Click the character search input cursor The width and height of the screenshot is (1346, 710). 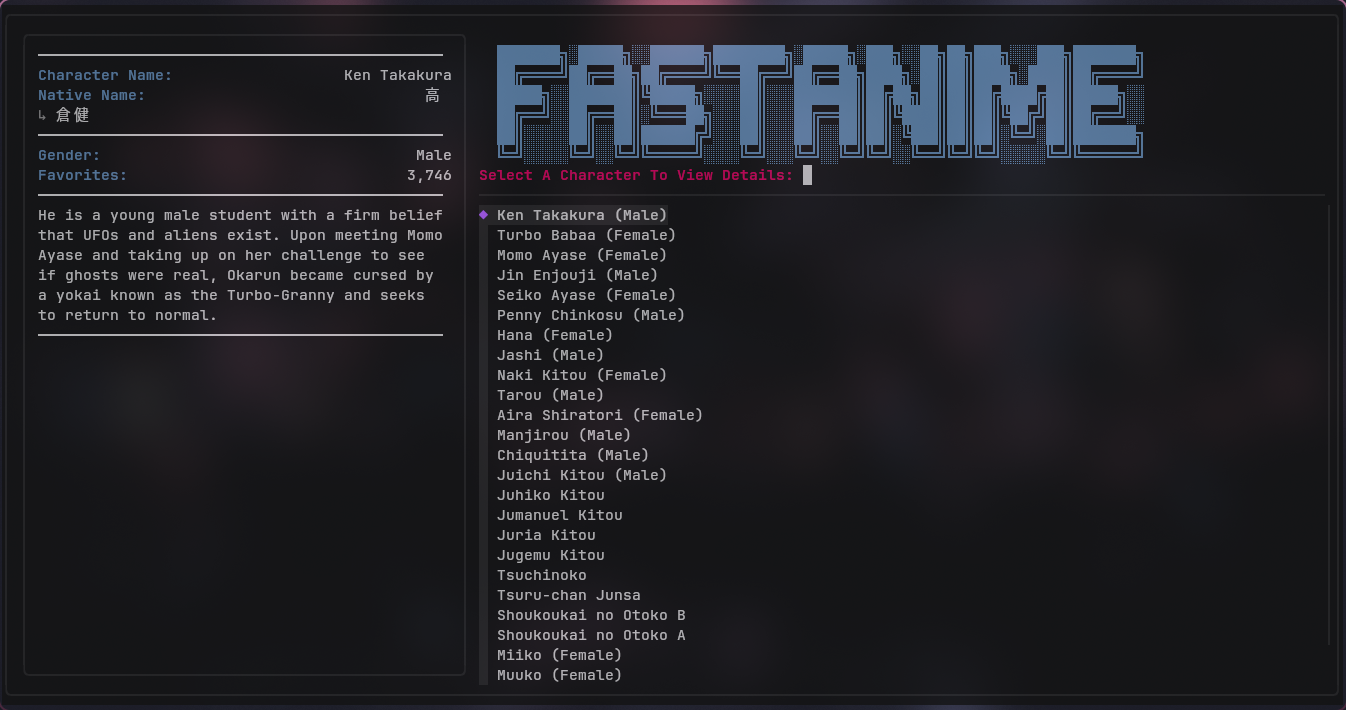(806, 174)
